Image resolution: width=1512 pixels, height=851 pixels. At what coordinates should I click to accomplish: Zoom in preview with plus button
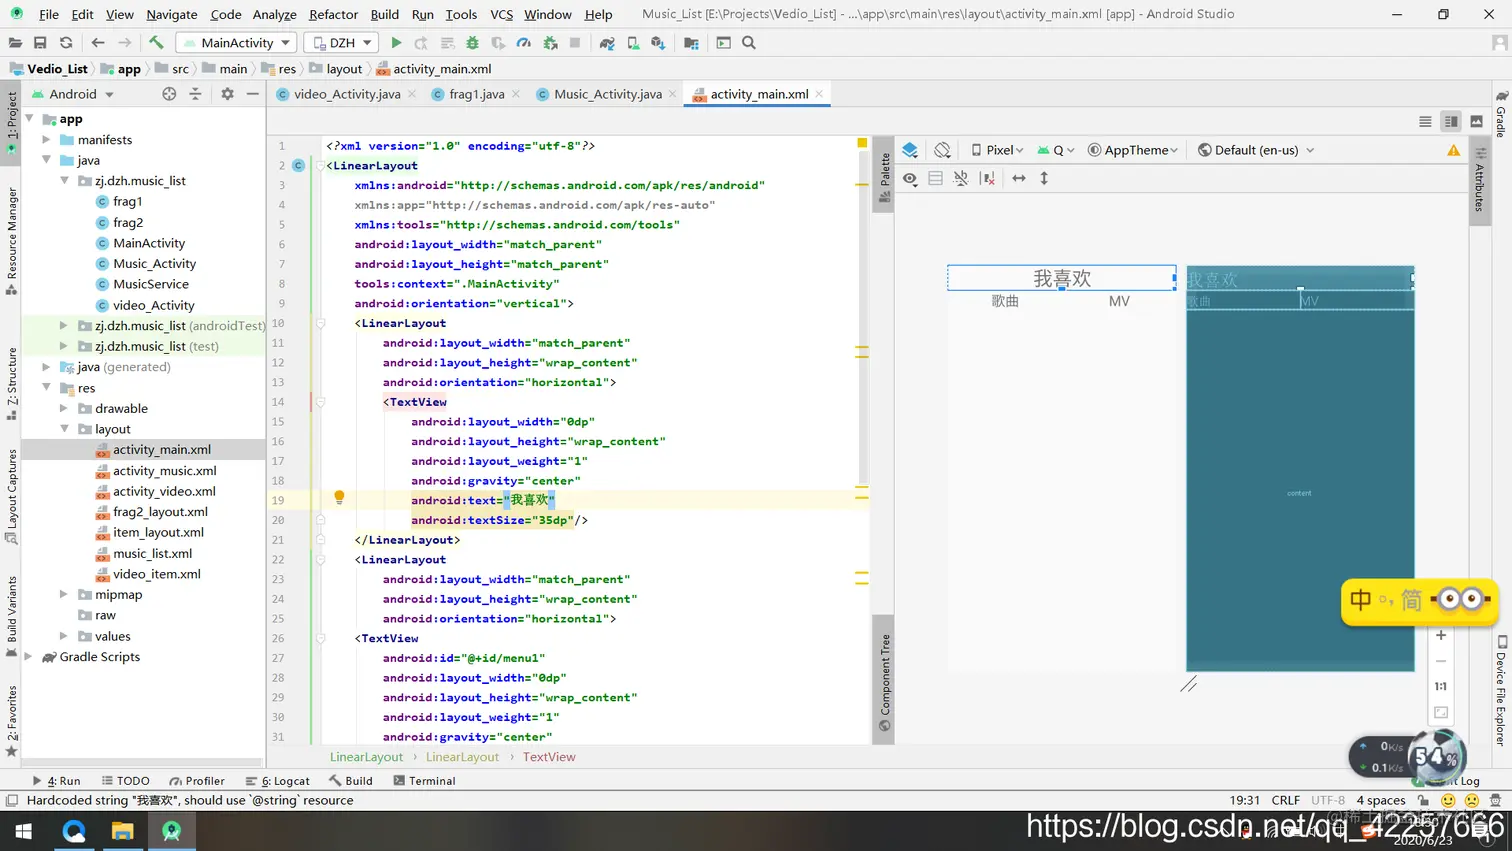(x=1441, y=635)
